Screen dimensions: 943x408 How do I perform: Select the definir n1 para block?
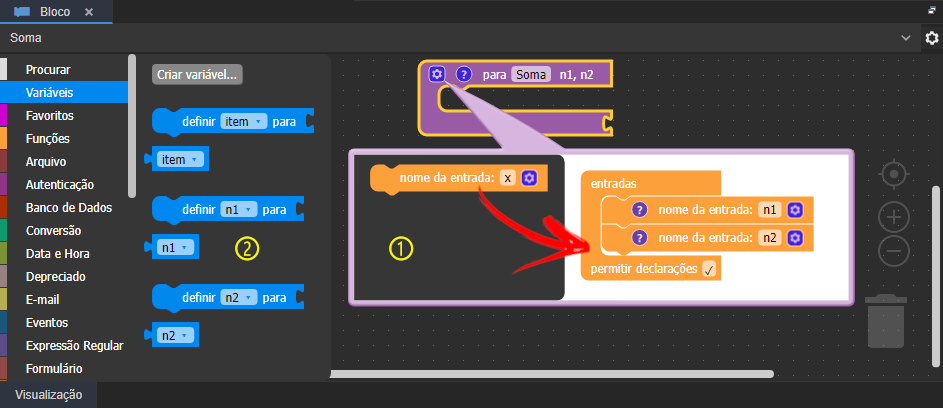[229, 210]
